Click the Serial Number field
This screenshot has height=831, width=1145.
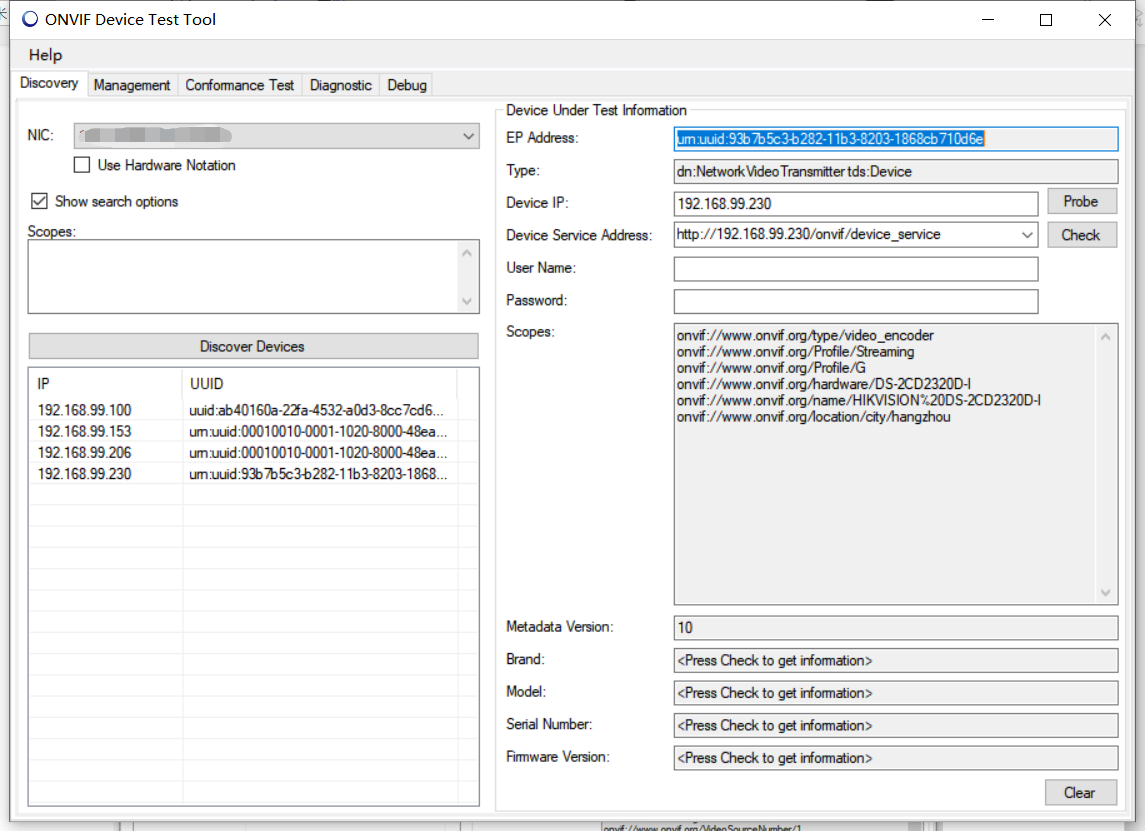click(x=895, y=725)
